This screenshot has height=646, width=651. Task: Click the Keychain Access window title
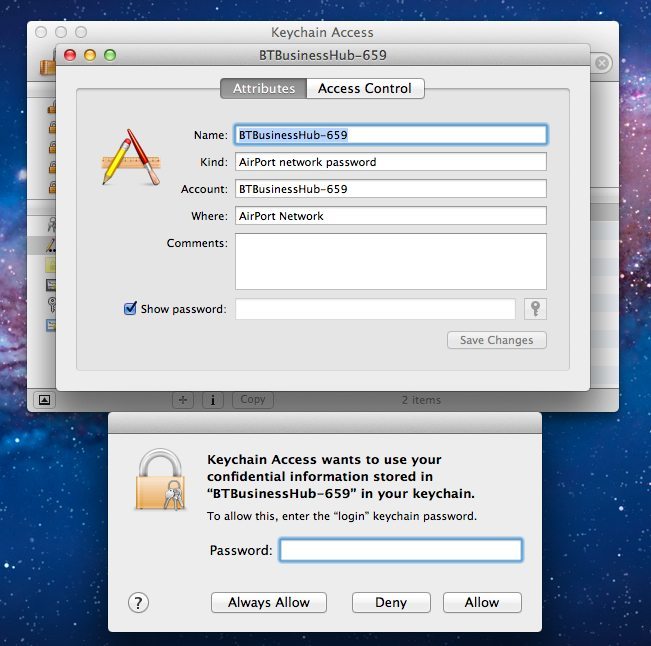click(x=322, y=32)
